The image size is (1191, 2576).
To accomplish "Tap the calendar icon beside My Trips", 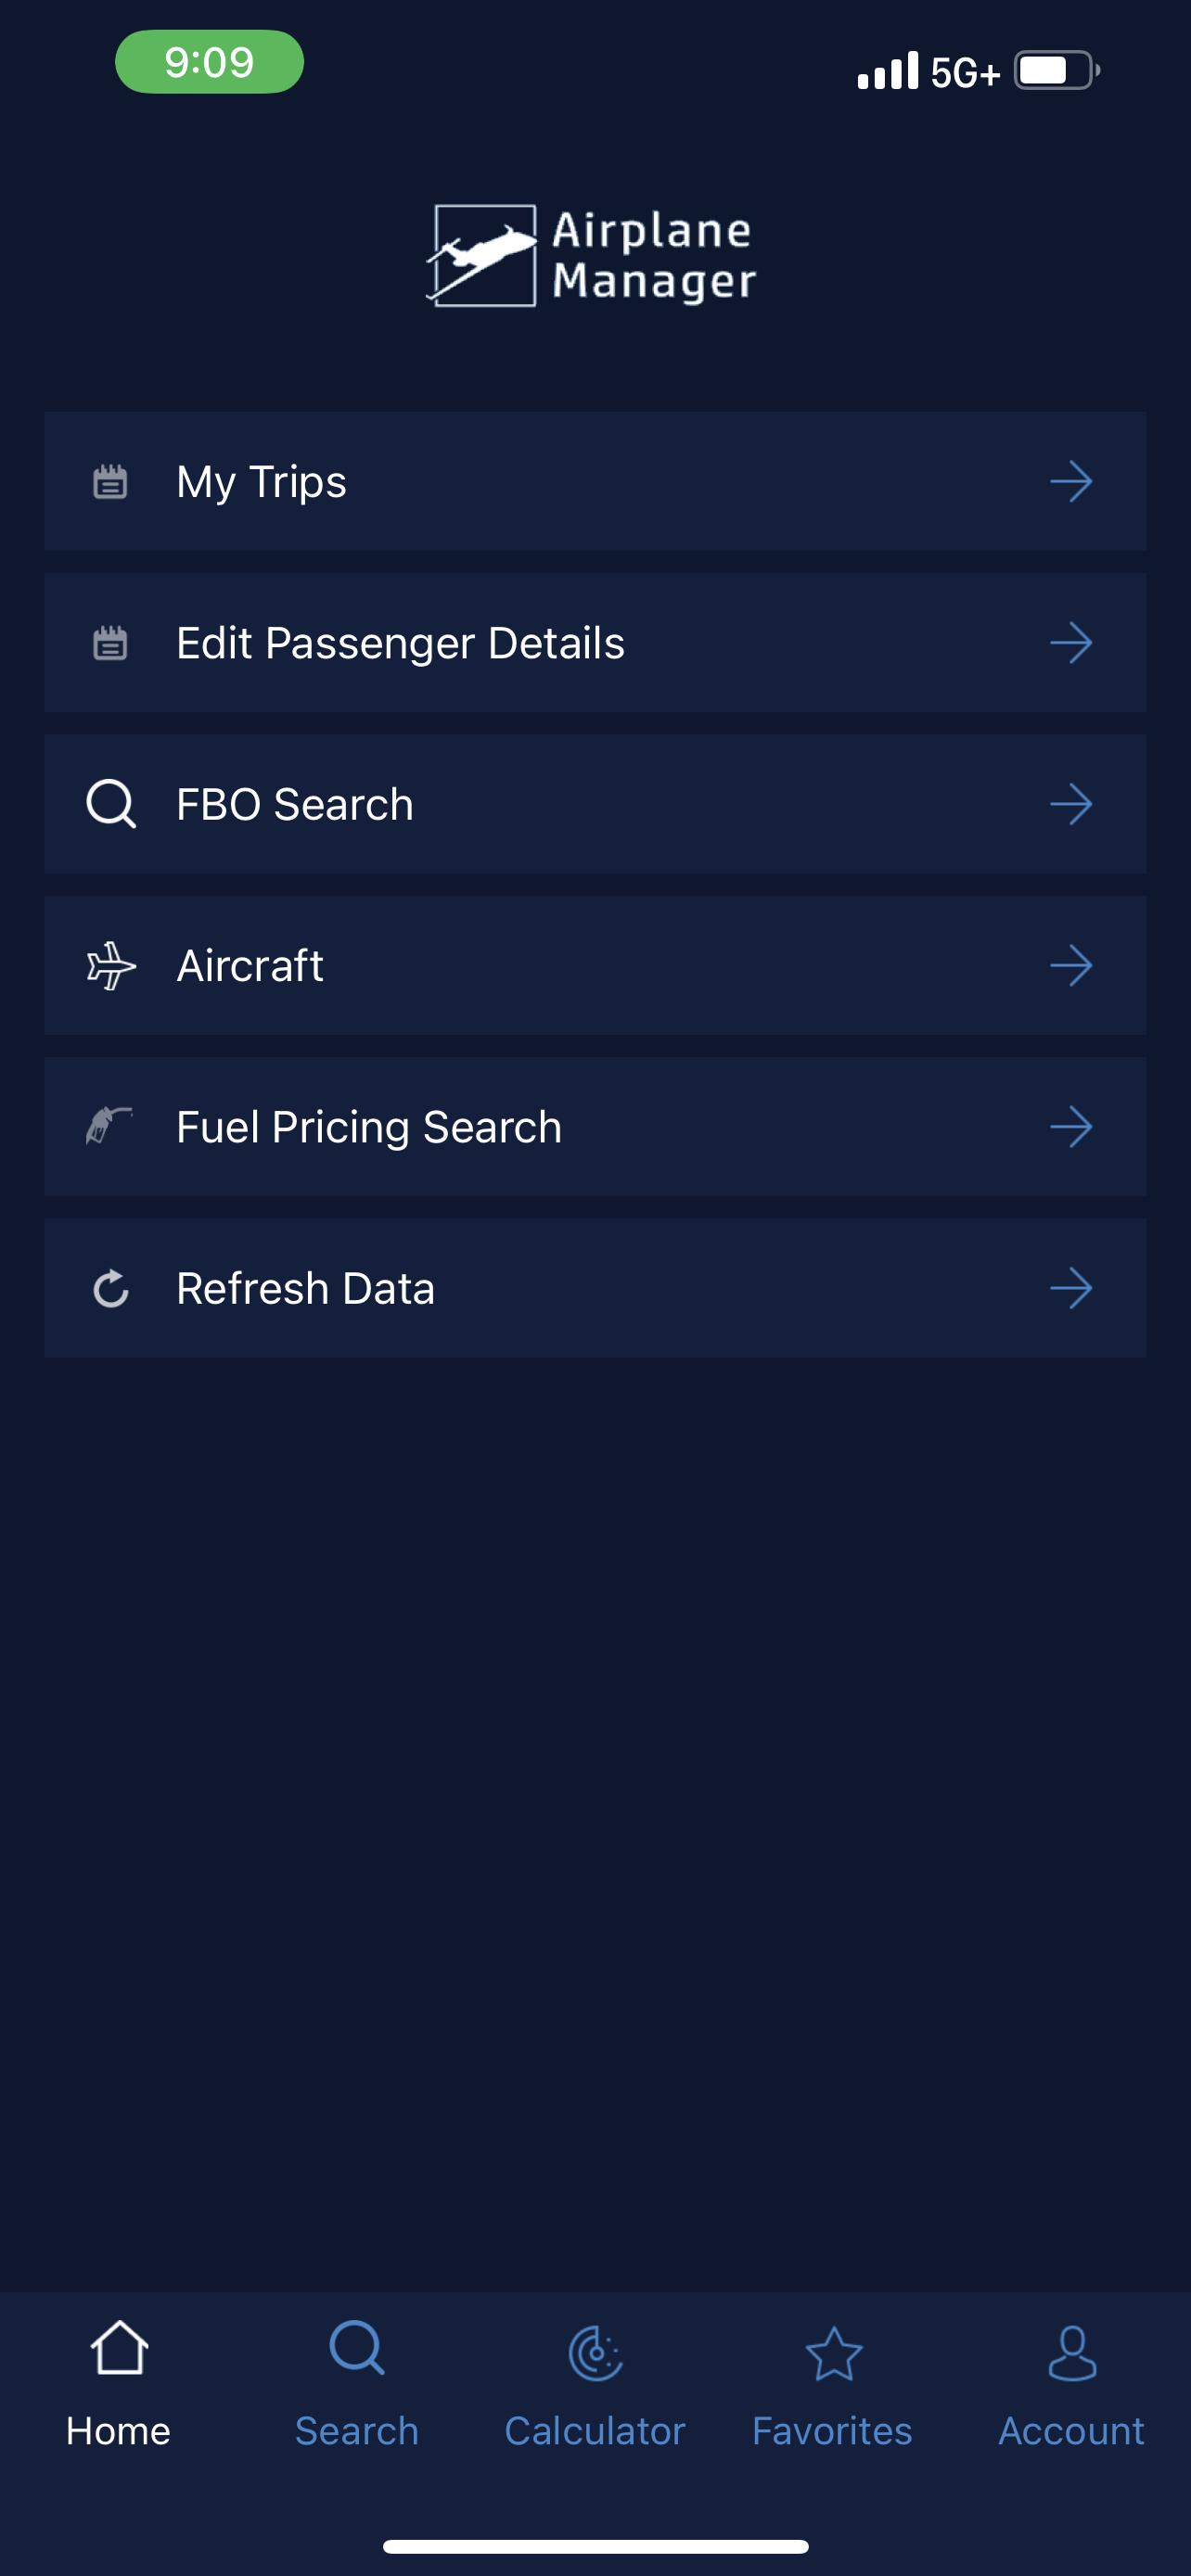I will coord(110,481).
